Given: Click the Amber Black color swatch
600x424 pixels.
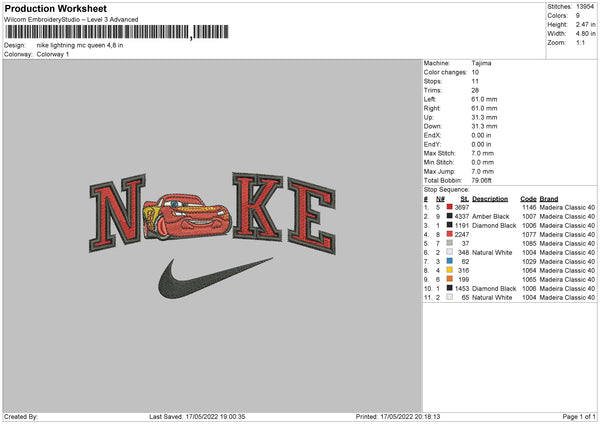Looking at the screenshot, I should coord(450,216).
